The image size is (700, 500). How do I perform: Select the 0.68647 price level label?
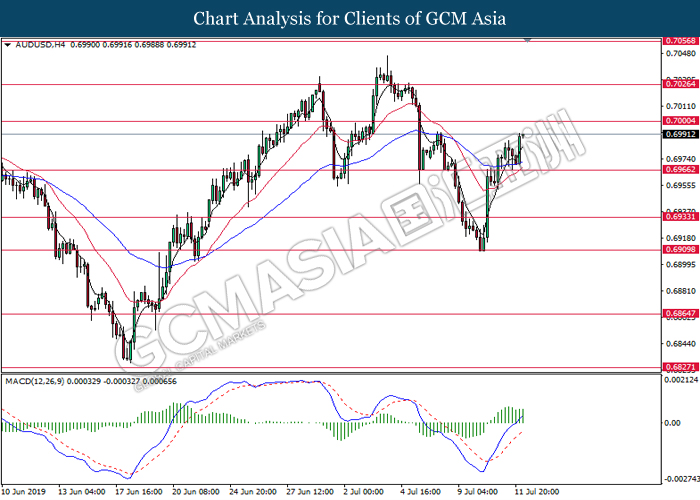[x=680, y=313]
